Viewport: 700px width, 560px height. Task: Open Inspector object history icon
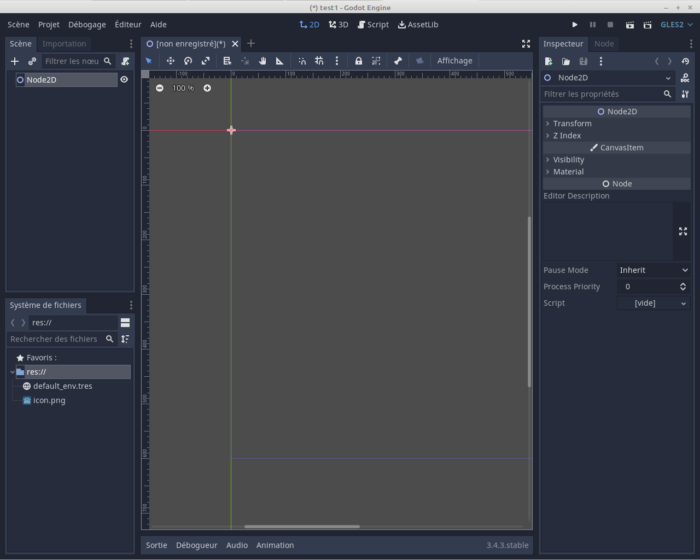(685, 61)
